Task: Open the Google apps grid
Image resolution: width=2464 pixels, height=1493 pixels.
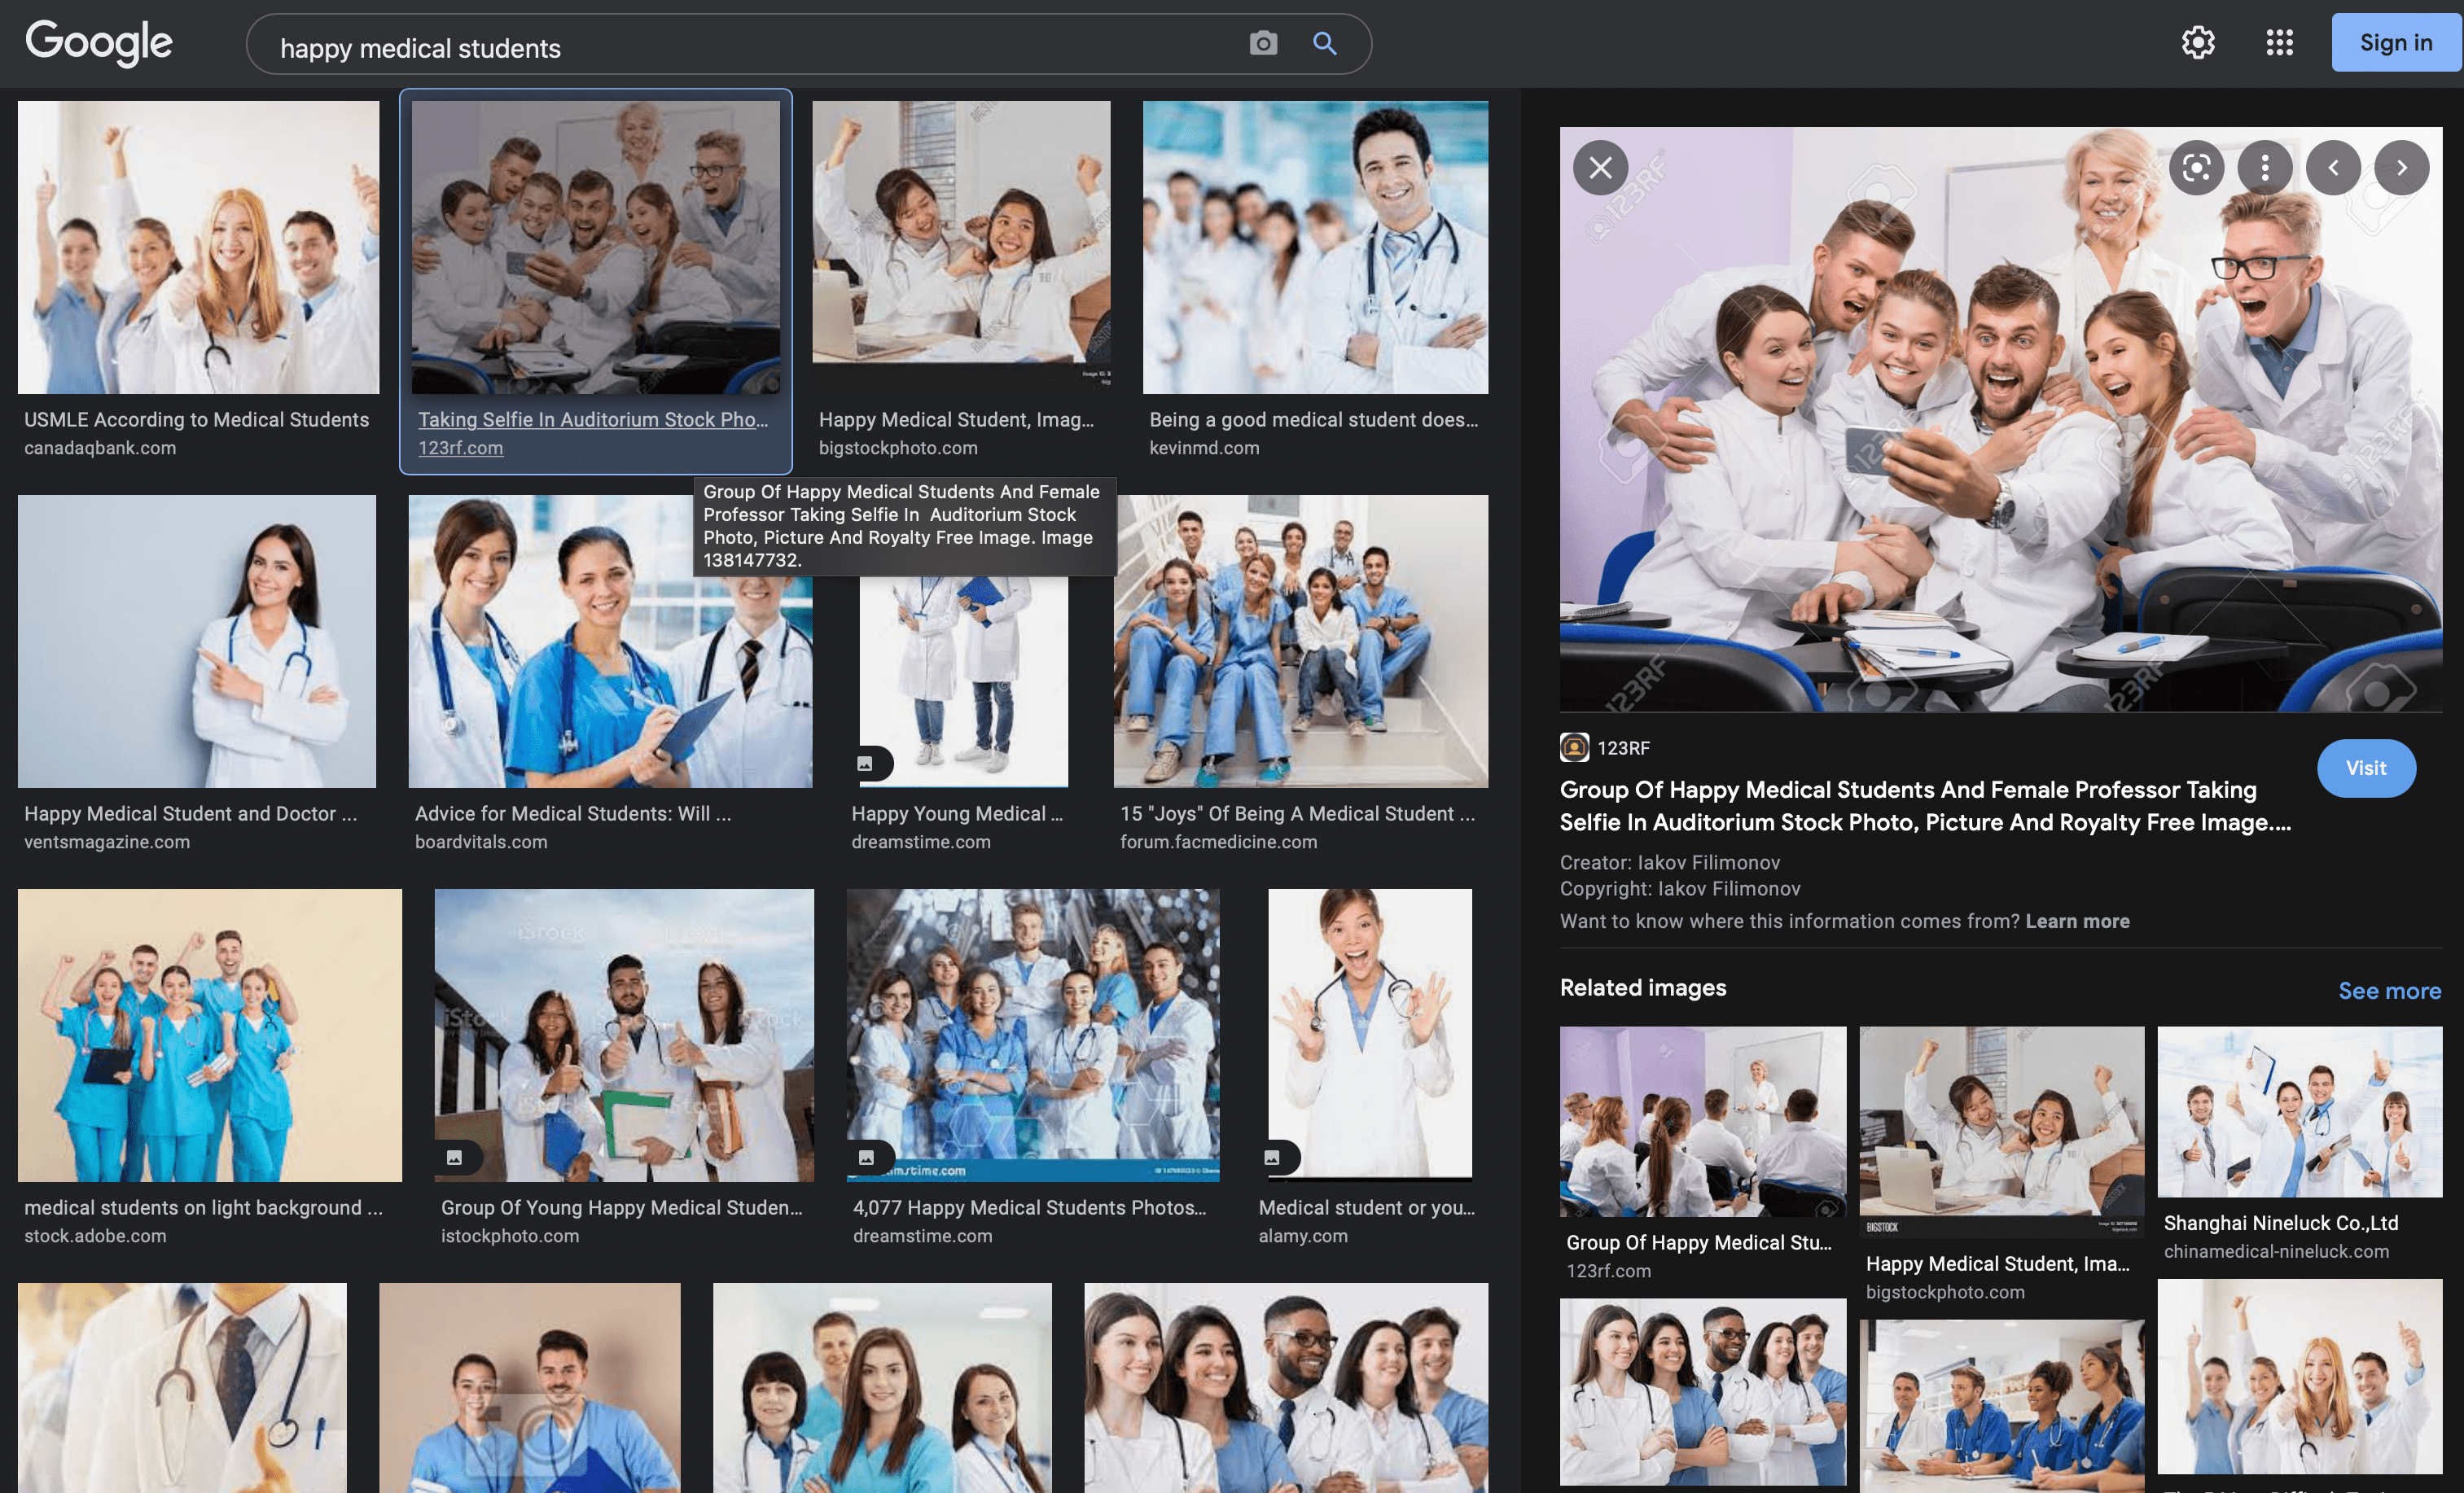Action: click(x=2280, y=42)
